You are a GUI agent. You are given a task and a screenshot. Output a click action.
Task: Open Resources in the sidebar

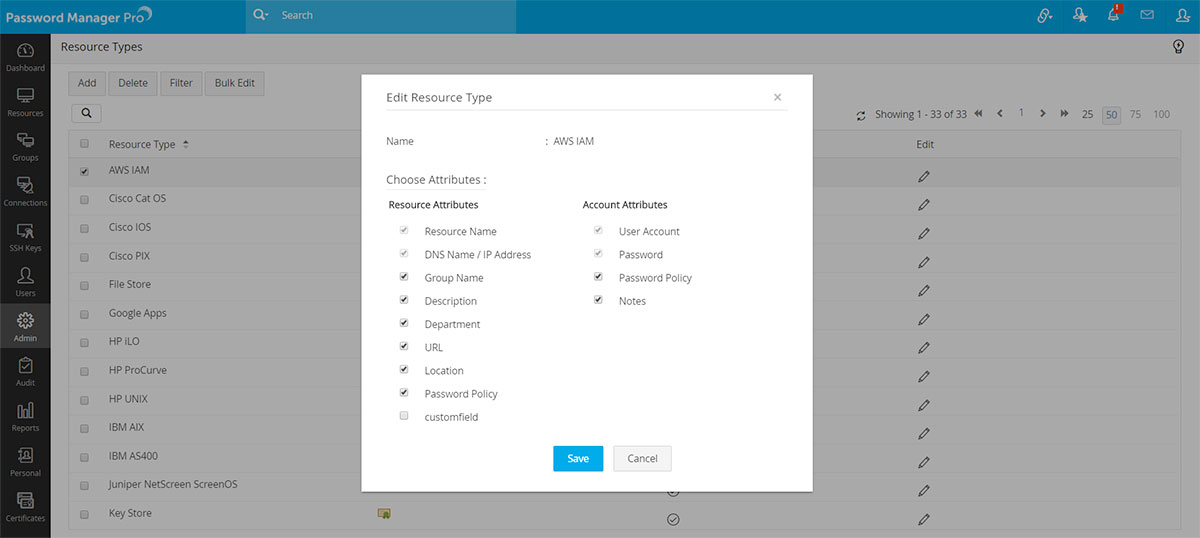point(25,102)
